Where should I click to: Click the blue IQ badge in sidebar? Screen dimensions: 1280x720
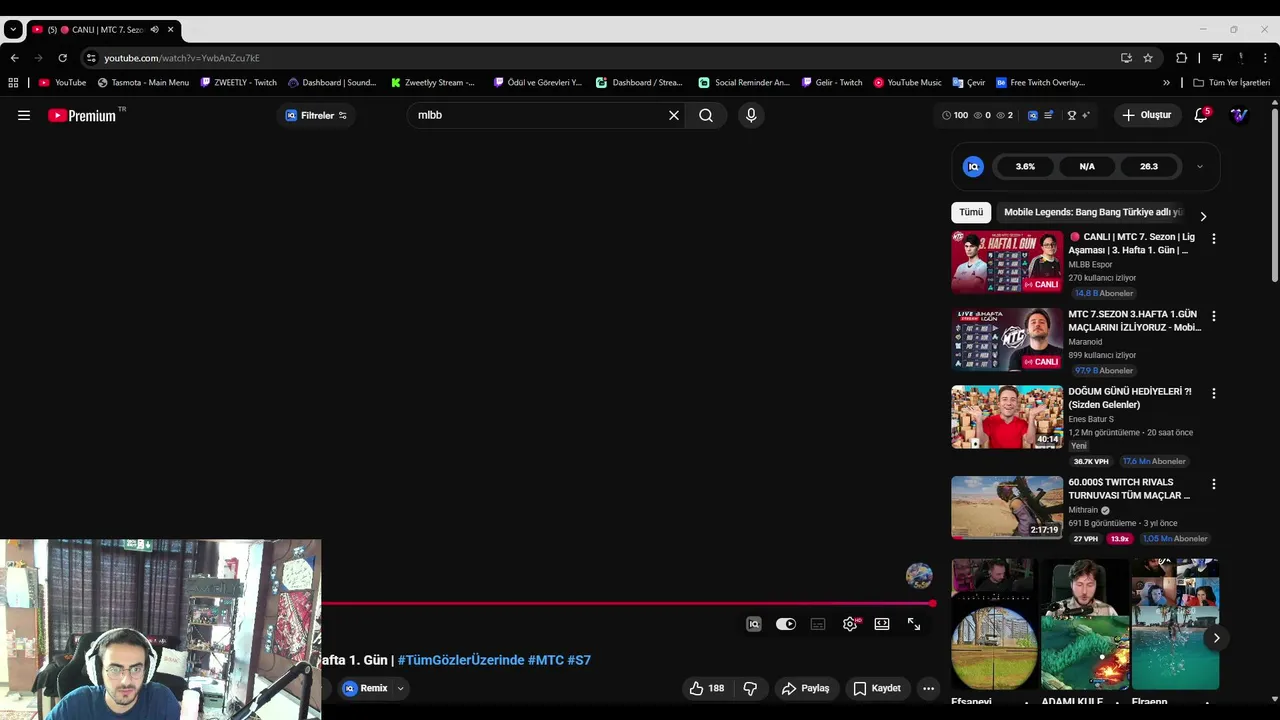(973, 167)
